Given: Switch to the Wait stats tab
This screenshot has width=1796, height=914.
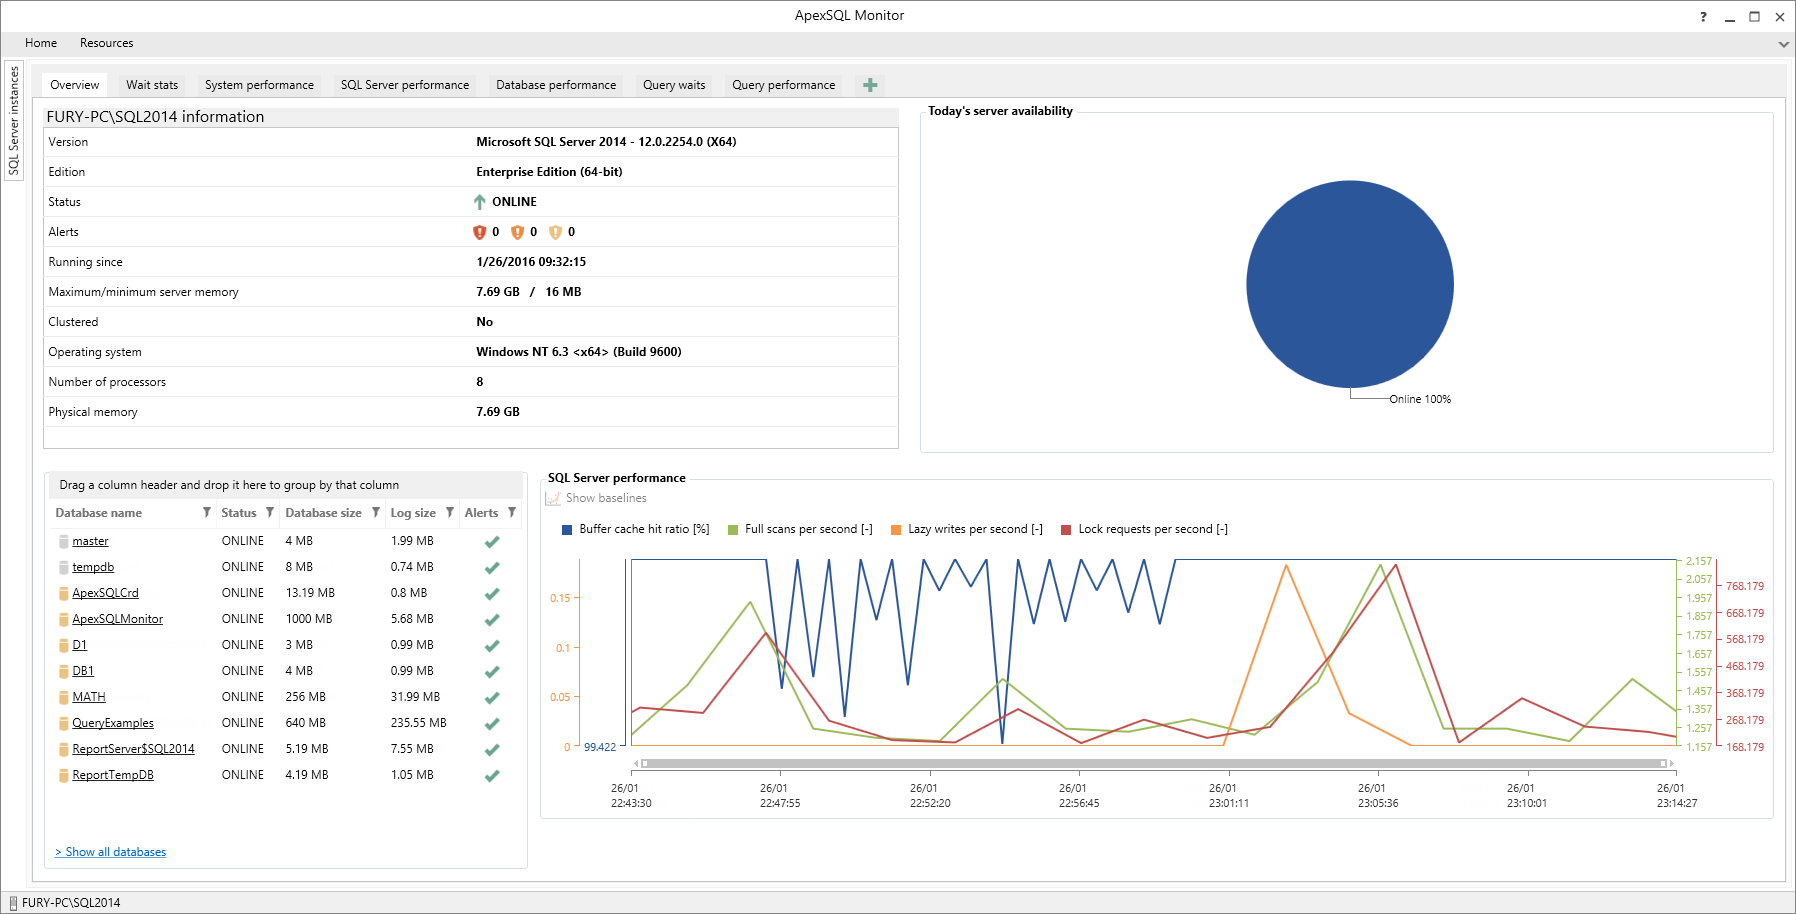Looking at the screenshot, I should click(x=152, y=85).
